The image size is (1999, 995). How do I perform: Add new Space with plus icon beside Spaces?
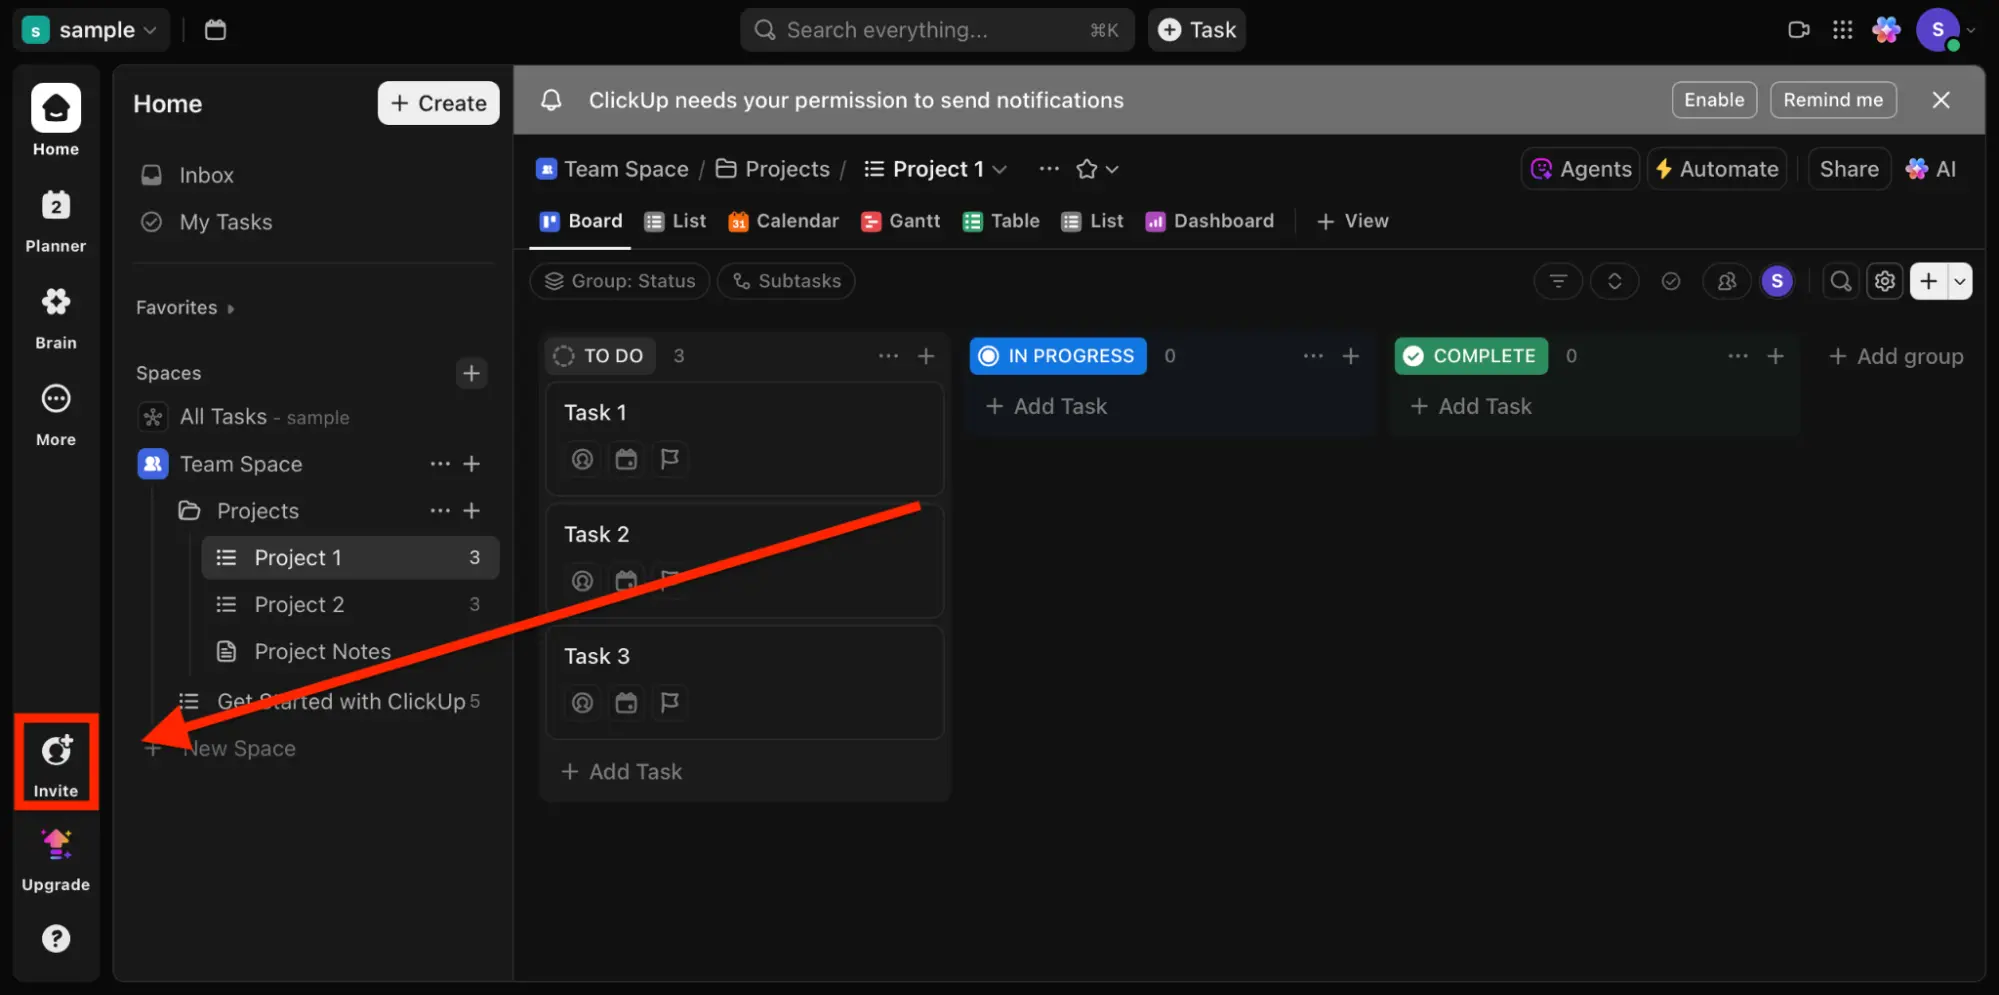(x=471, y=373)
